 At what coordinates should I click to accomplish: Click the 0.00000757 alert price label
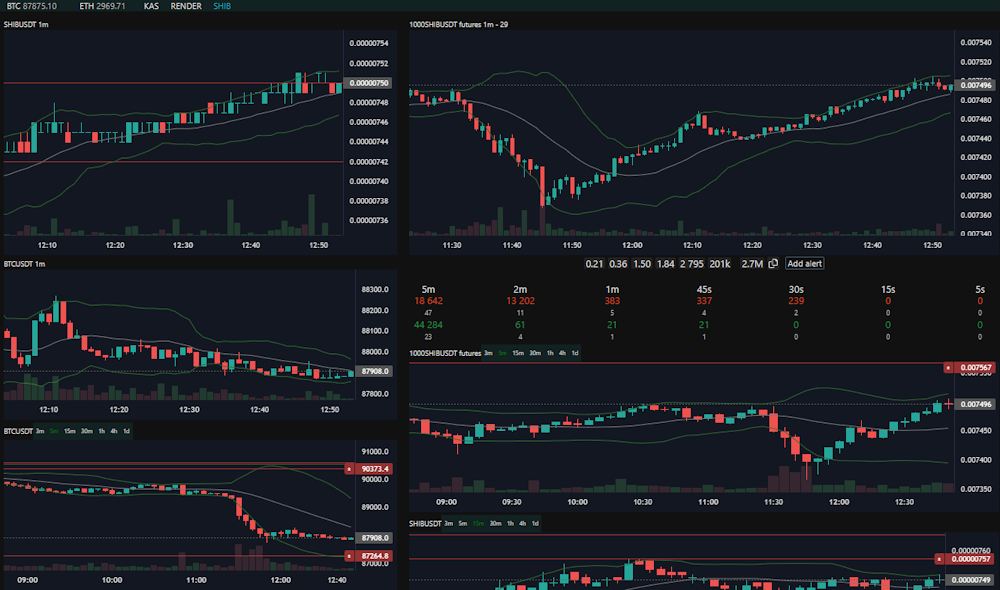point(971,559)
